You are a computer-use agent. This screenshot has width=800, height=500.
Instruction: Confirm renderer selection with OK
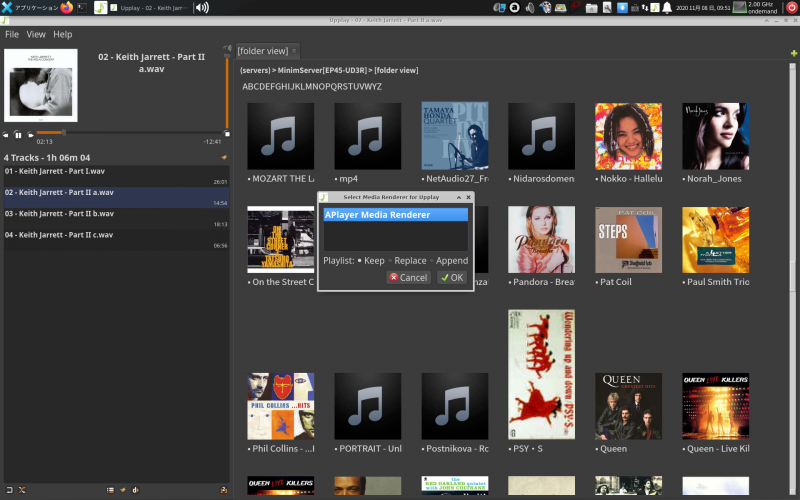[452, 278]
